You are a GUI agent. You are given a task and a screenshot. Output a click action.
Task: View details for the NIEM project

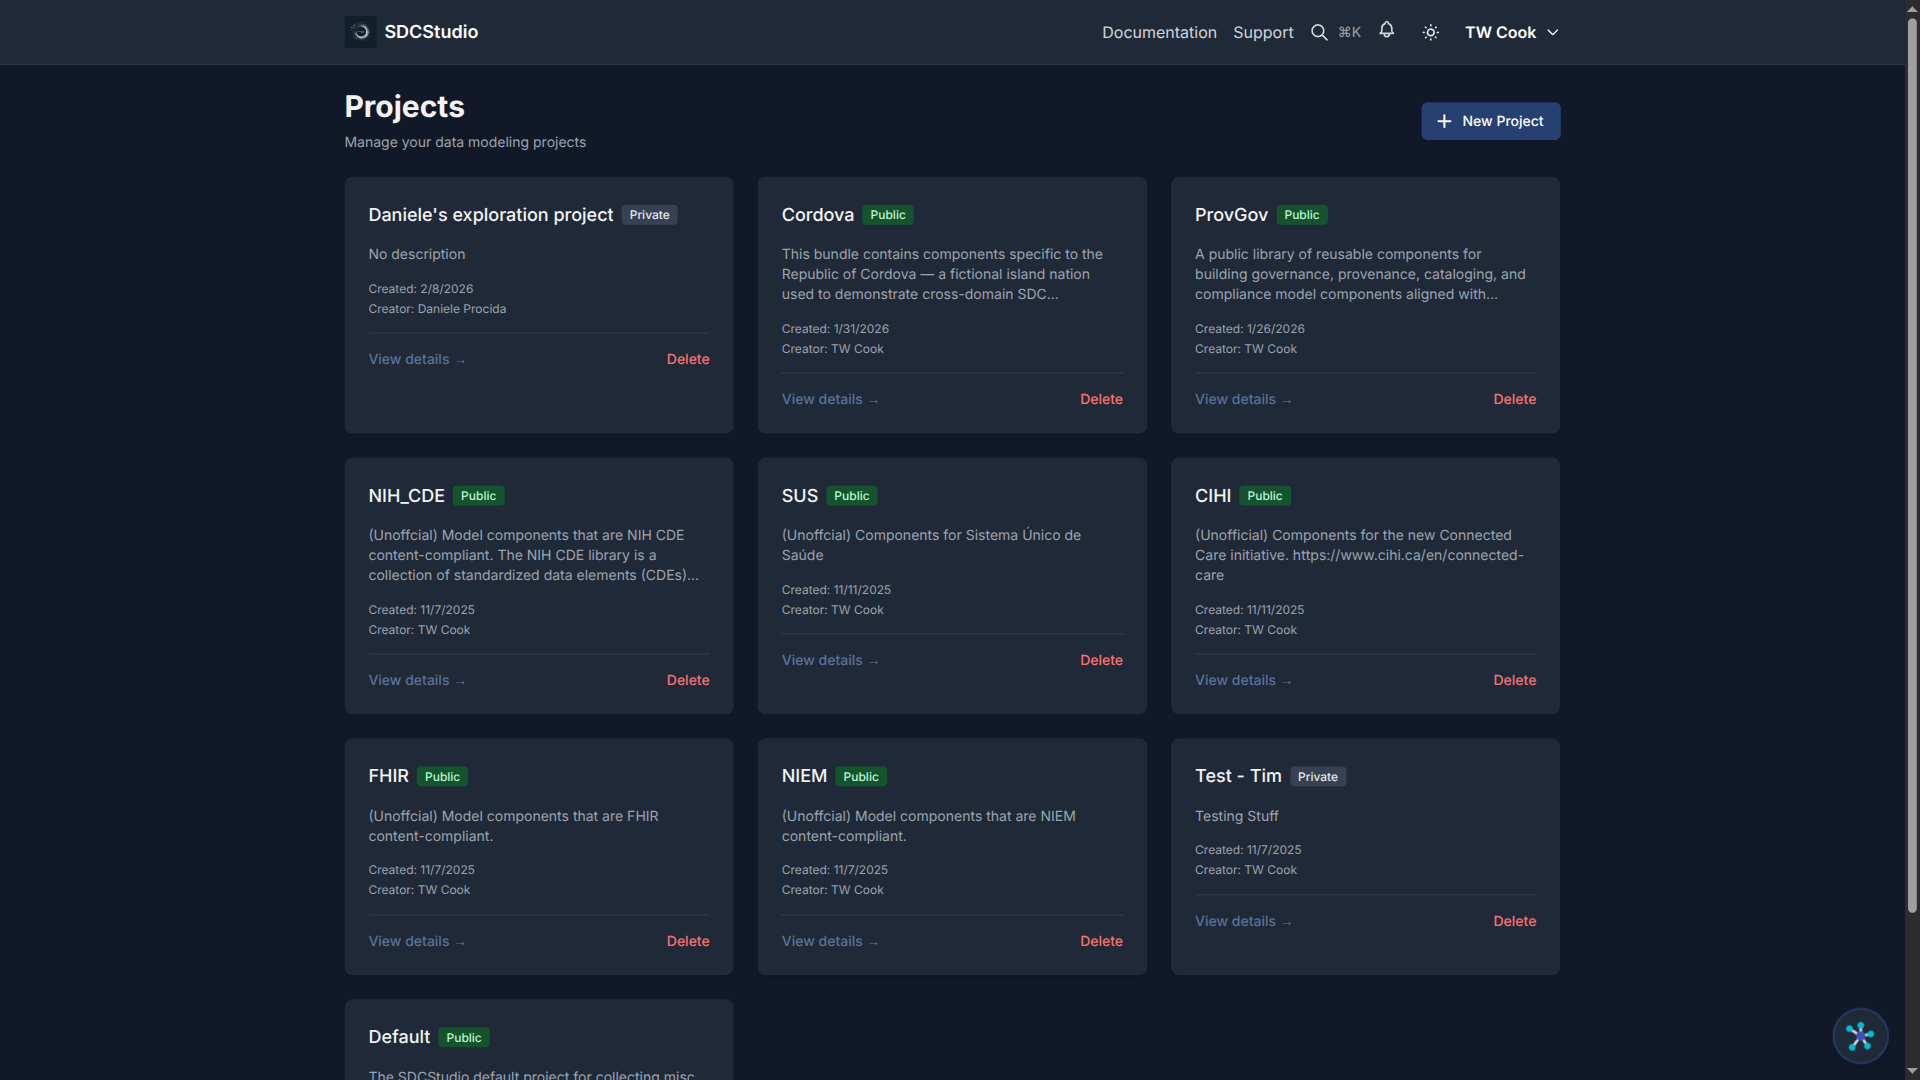(829, 941)
